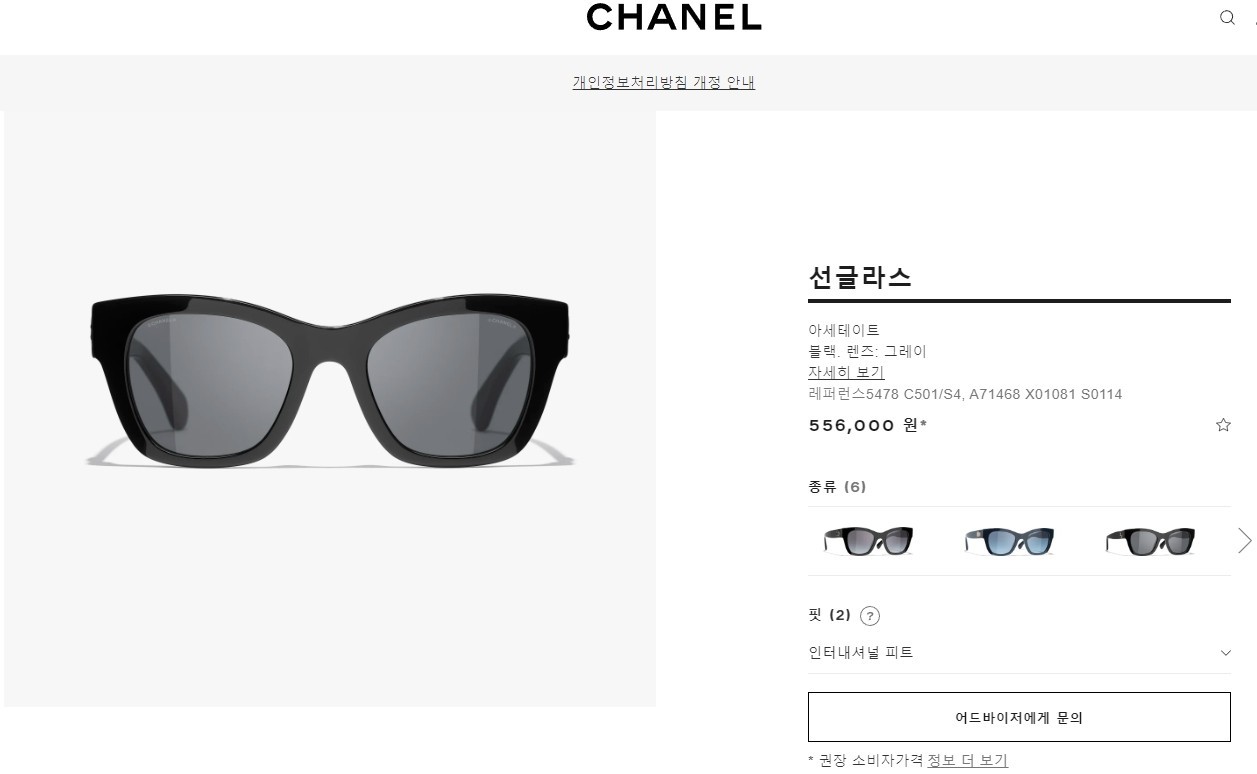Click the 종류 (6) variations label
The width and height of the screenshot is (1257, 774).
[837, 487]
